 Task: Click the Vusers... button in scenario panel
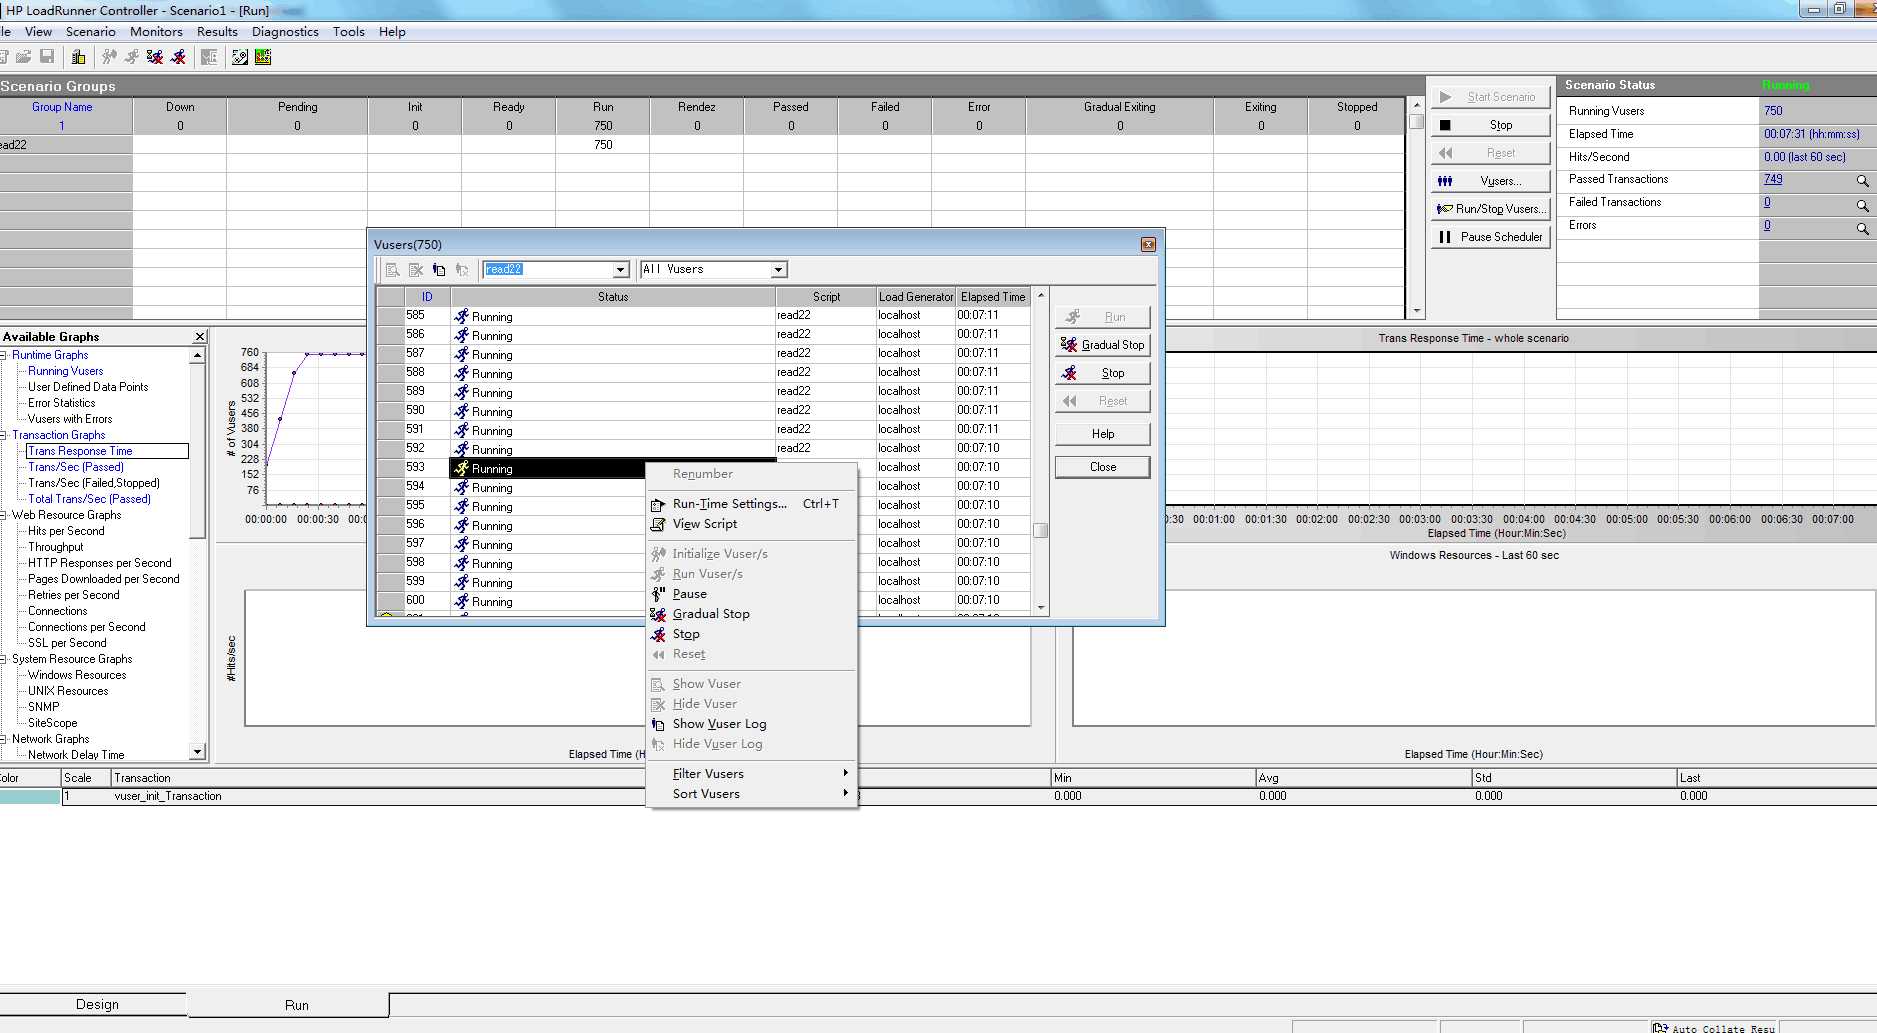(1490, 181)
